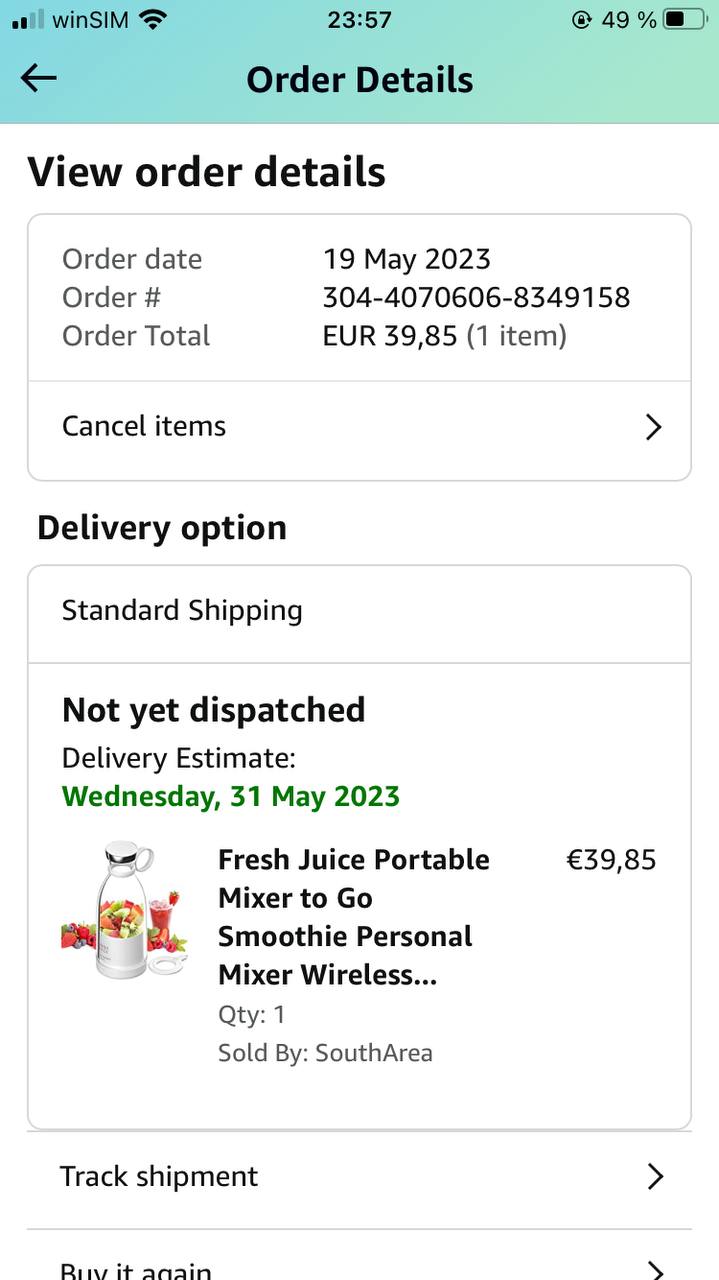Tap the cellular signal bars icon
This screenshot has height=1280, width=719.
(28, 19)
